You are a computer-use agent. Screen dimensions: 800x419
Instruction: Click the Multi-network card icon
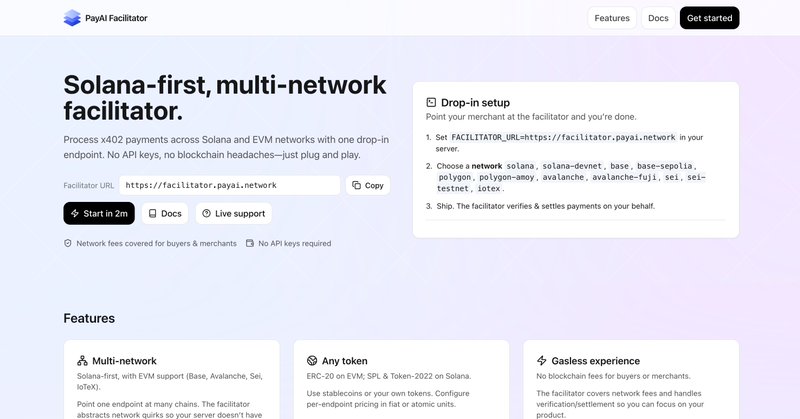click(x=82, y=361)
